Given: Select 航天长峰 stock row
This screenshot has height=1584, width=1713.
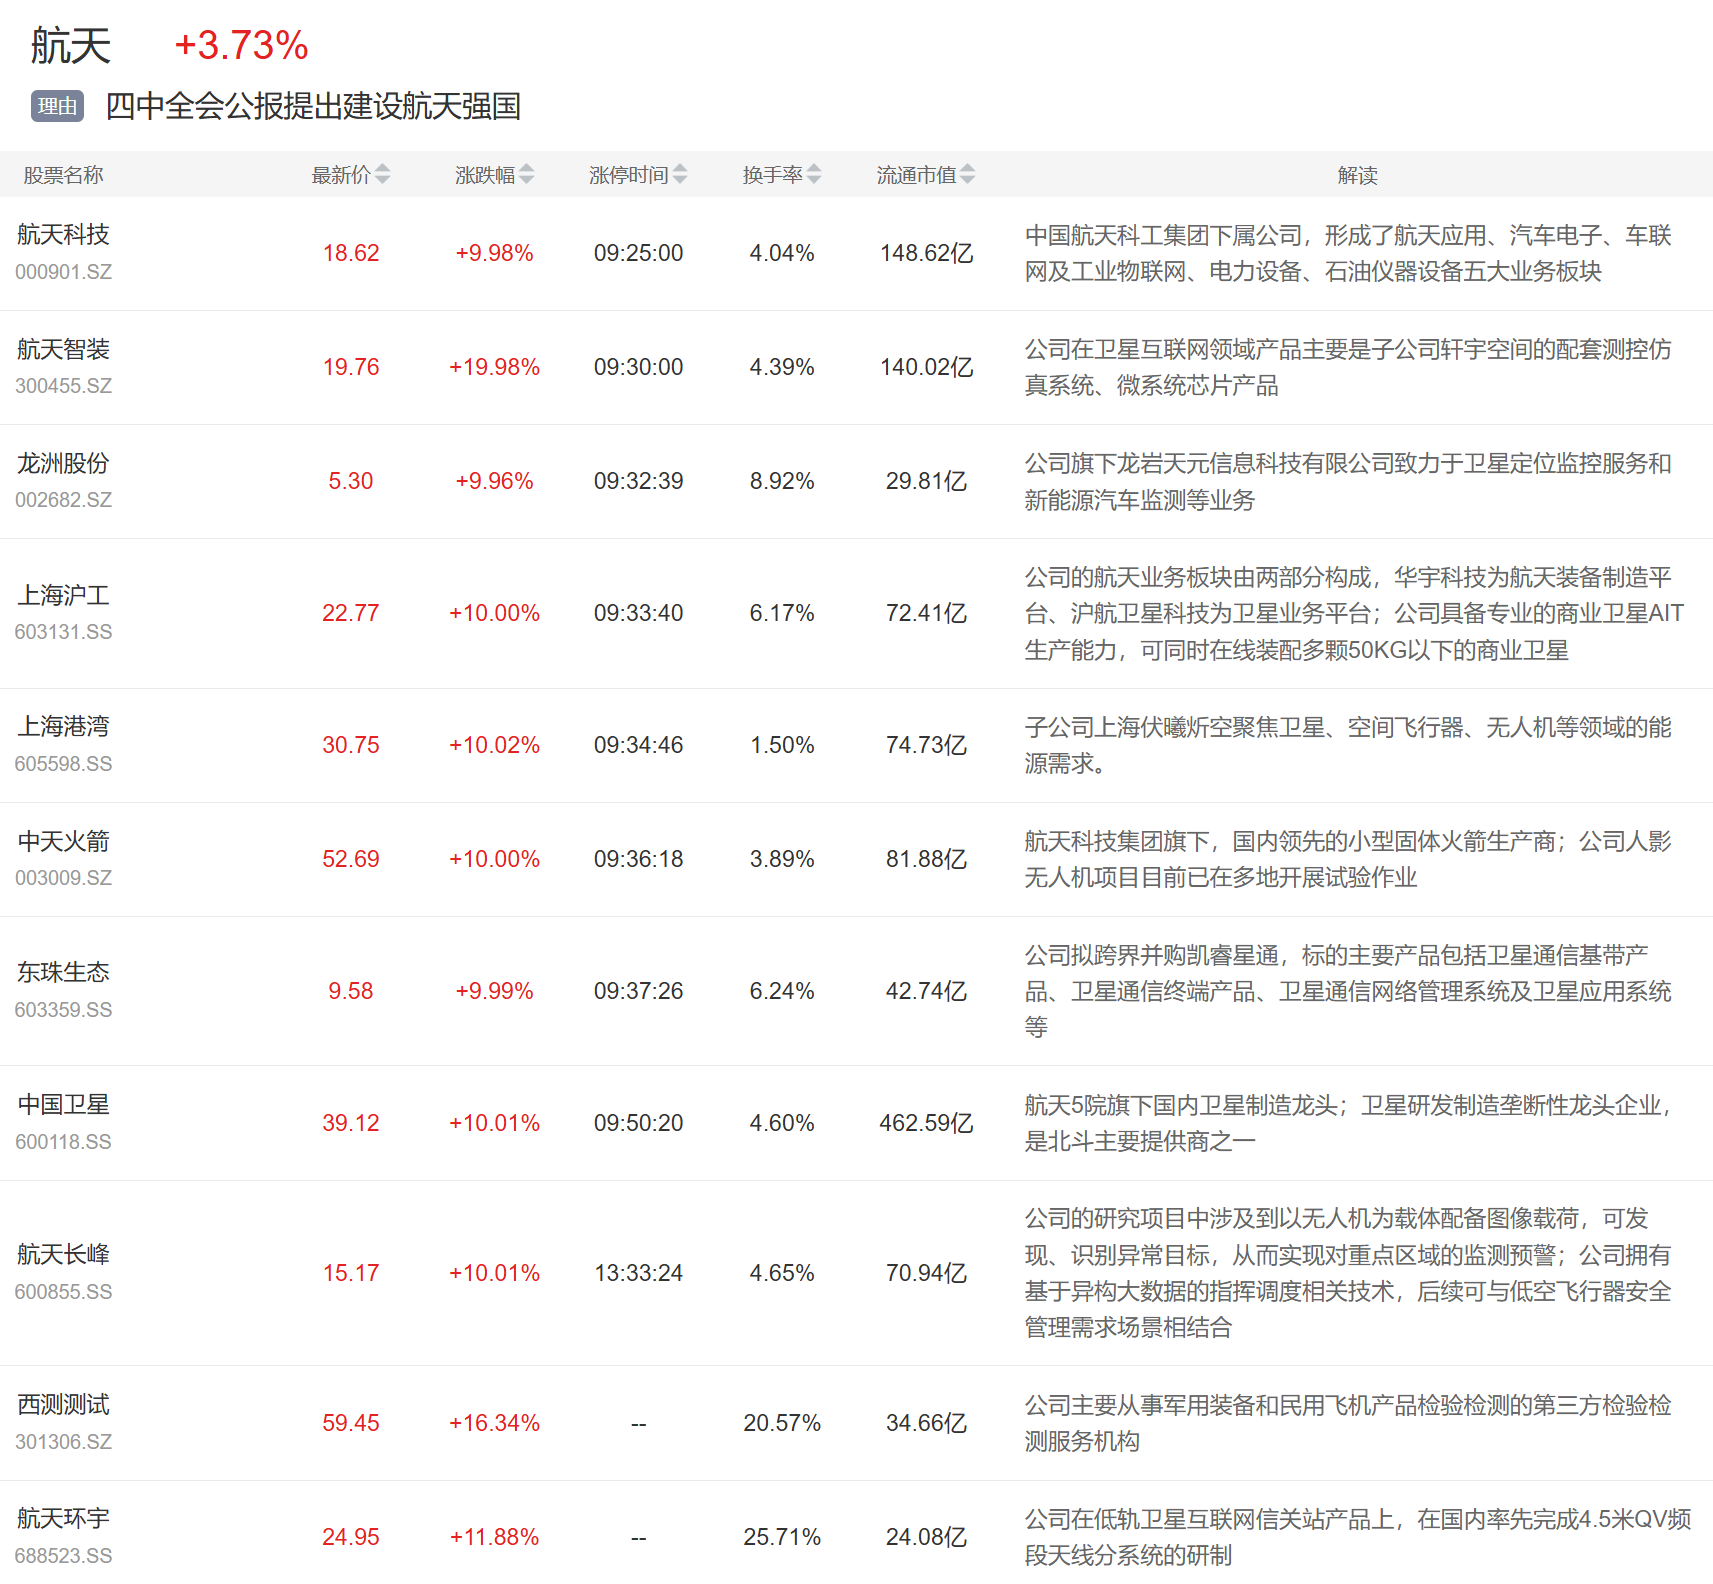Looking at the screenshot, I should pos(63,1255).
